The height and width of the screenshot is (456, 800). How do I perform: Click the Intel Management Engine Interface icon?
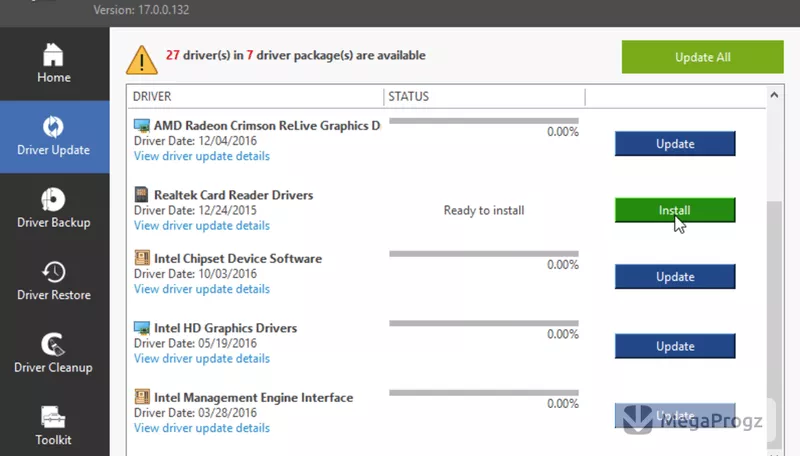[x=142, y=396]
